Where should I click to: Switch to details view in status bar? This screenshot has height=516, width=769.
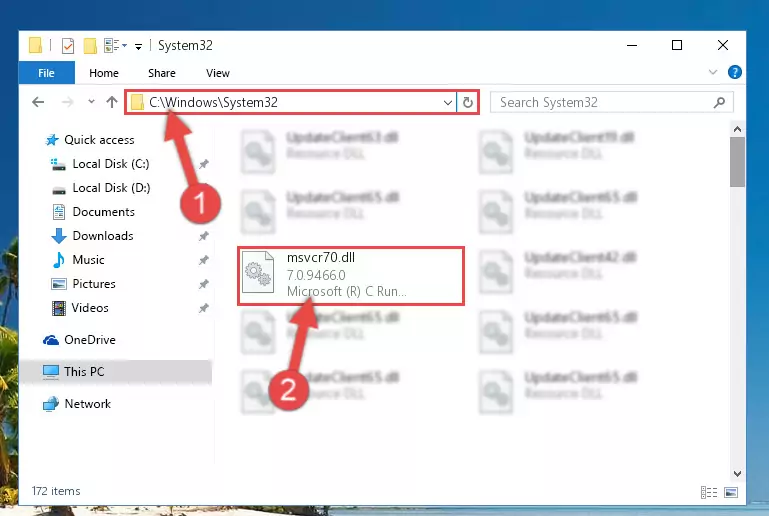(709, 492)
